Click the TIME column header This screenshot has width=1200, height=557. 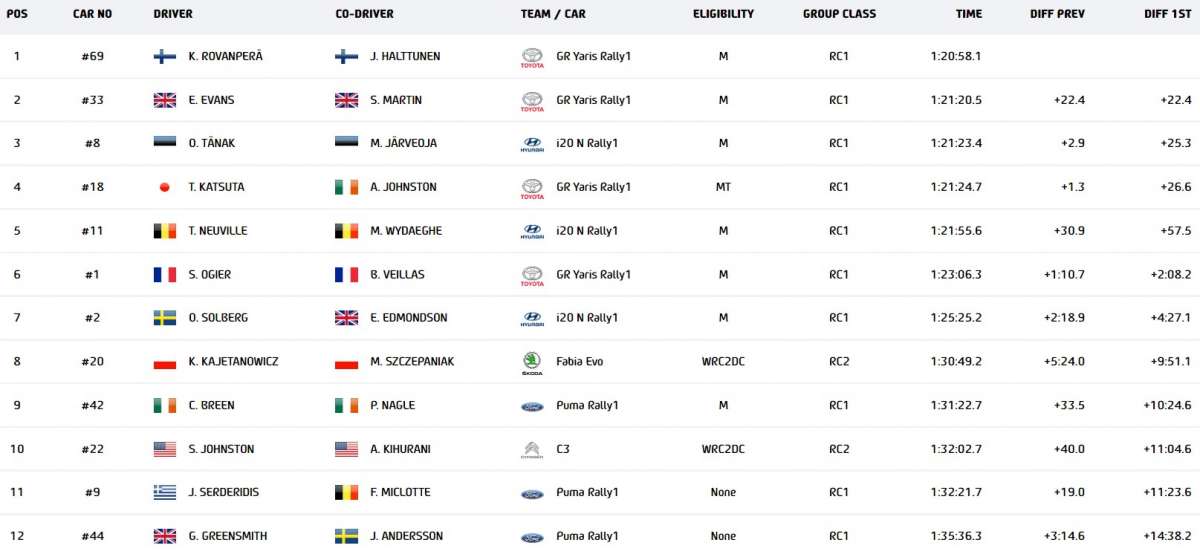click(x=968, y=14)
